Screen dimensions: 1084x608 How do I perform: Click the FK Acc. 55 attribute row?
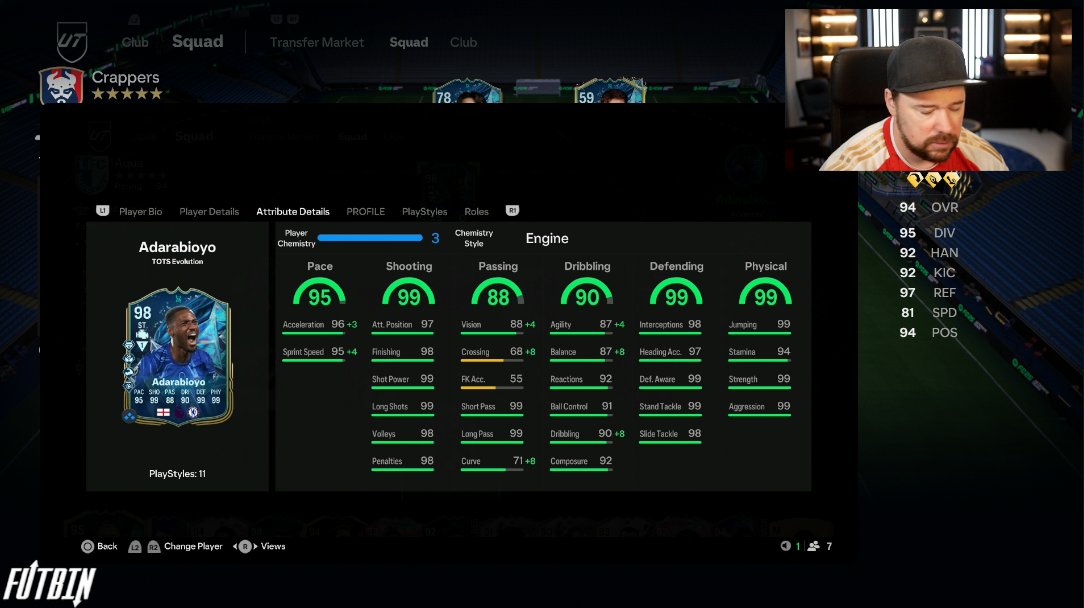(492, 380)
